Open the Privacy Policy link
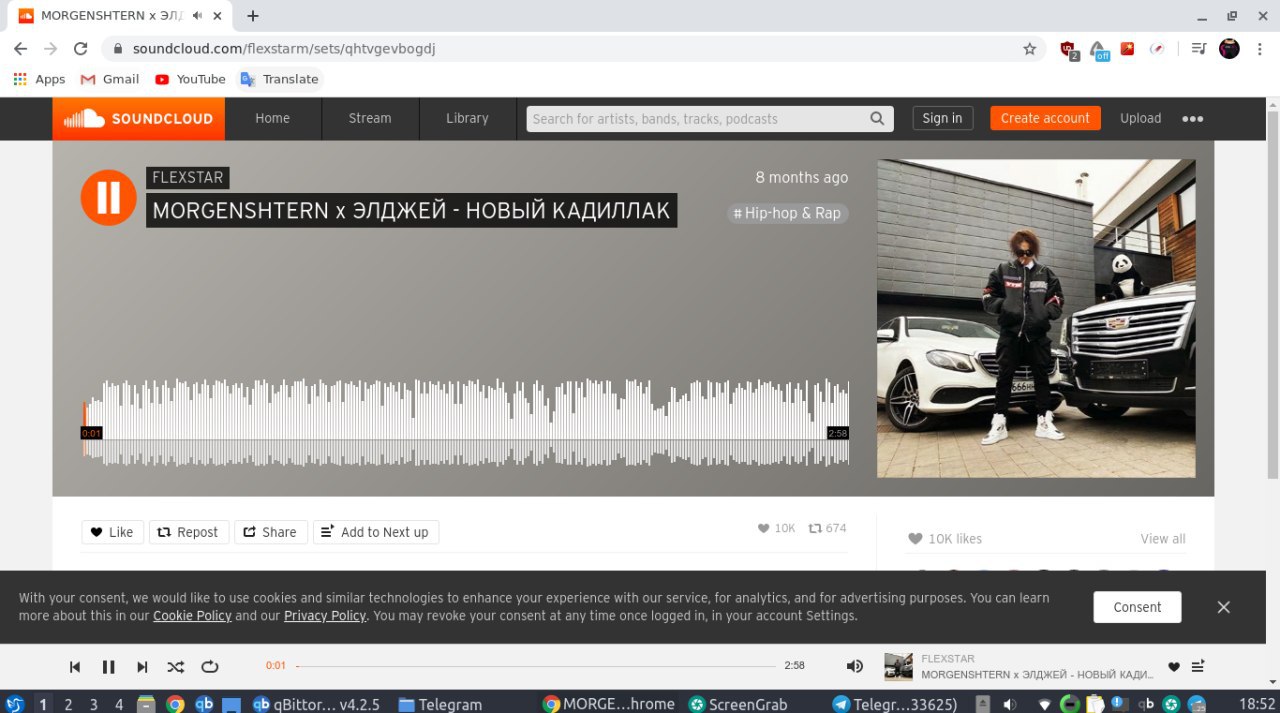The image size is (1280, 713). 325,616
